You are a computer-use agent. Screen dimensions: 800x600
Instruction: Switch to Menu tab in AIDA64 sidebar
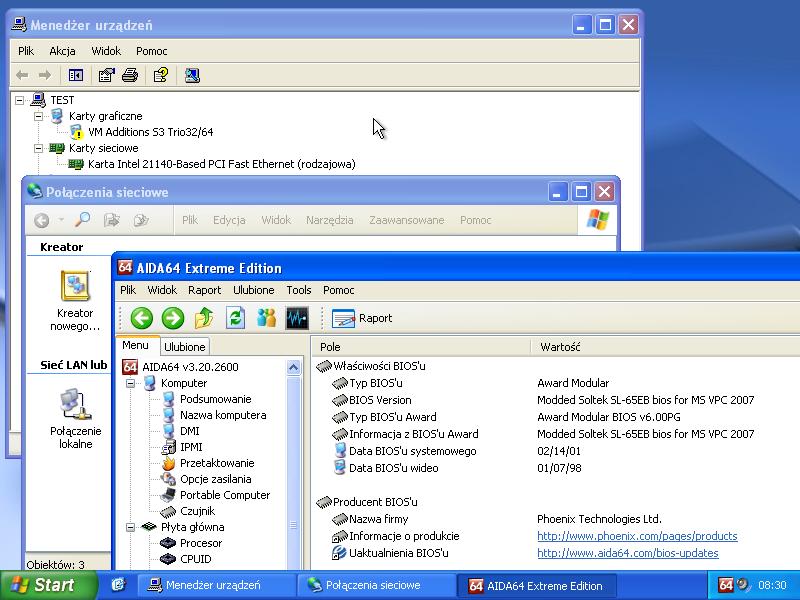click(135, 345)
